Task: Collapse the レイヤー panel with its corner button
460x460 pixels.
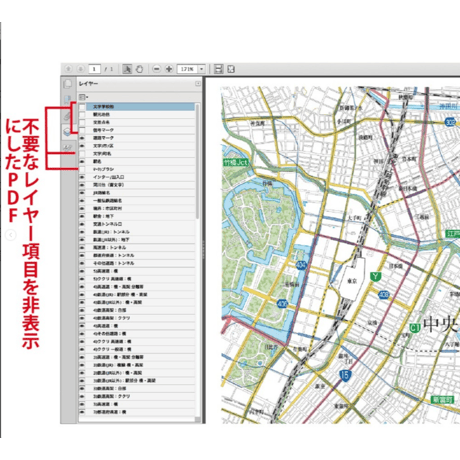Action: [198, 84]
